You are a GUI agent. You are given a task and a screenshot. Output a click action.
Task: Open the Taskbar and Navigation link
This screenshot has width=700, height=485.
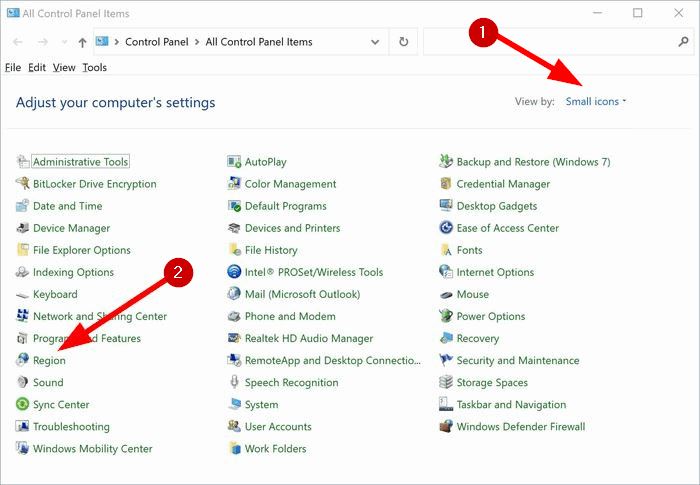[x=511, y=405]
